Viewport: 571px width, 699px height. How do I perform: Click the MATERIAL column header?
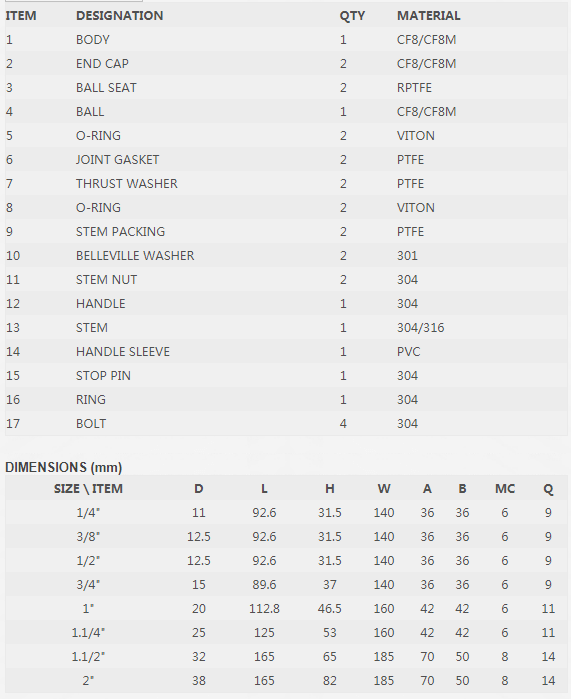pos(428,16)
